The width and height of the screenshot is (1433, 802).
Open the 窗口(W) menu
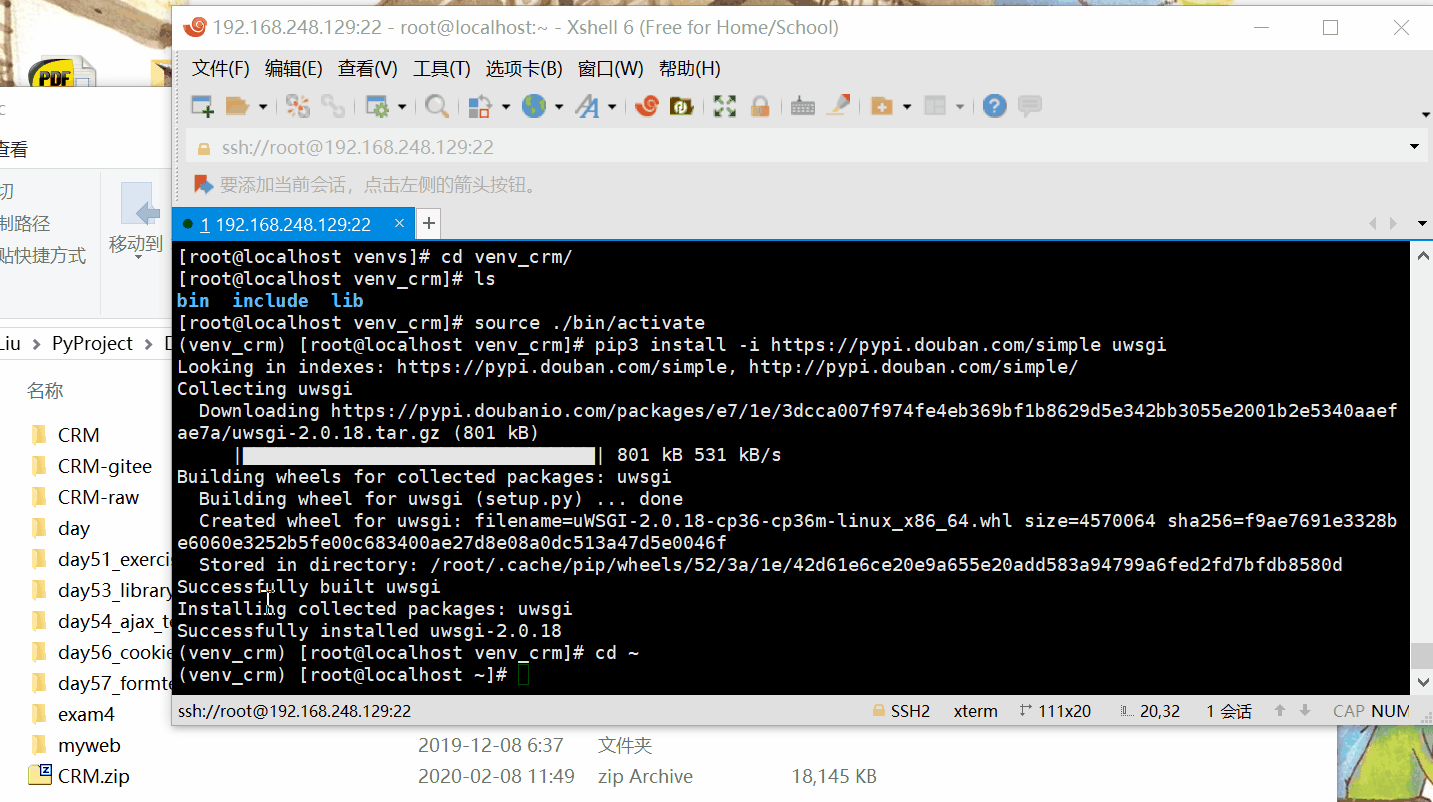point(611,69)
